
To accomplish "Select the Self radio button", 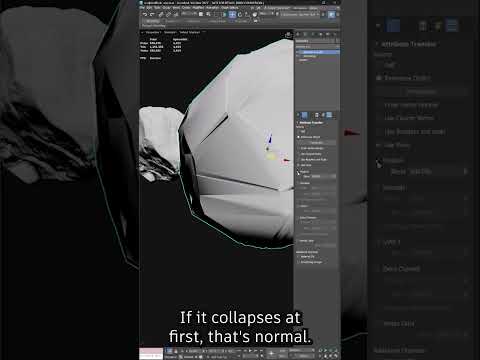I will coord(299,132).
